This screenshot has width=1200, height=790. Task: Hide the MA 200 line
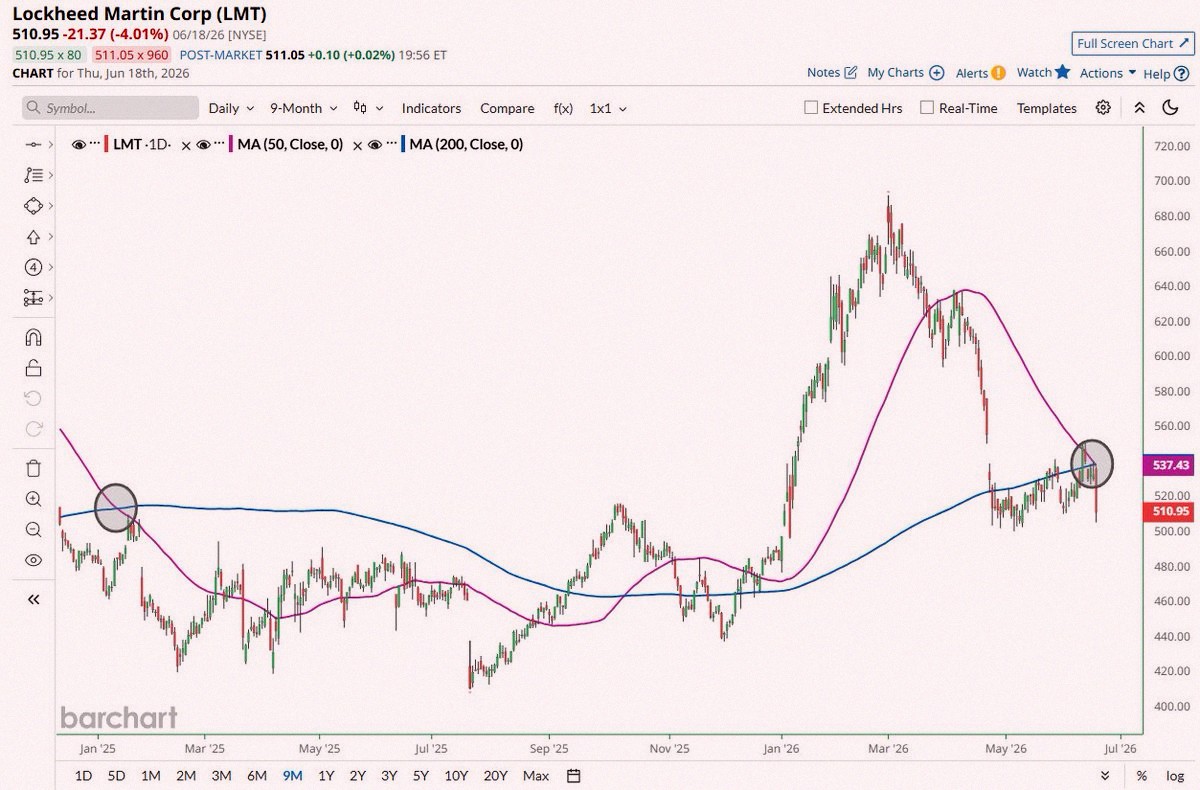374,145
